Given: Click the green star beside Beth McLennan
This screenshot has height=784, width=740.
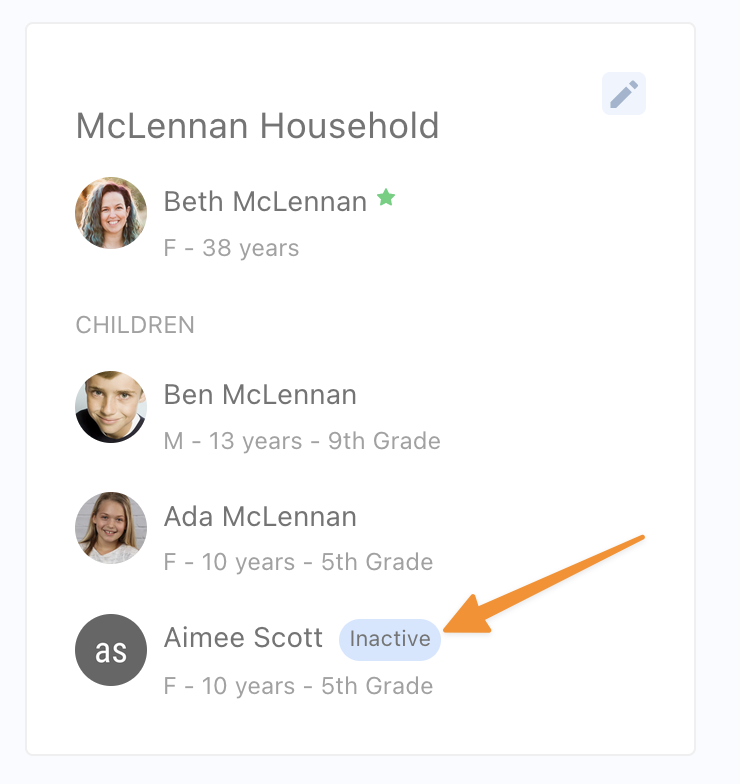Looking at the screenshot, I should 386,199.
